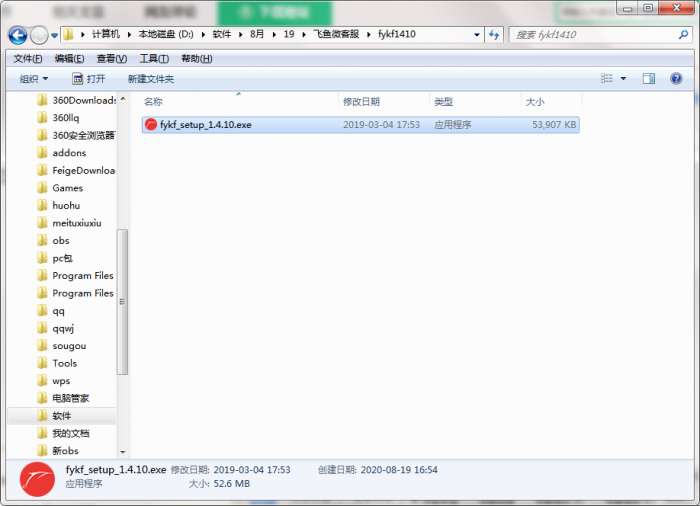Screen dimensions: 700x506
Task: Click the navigation pane scrollbar thumb
Action: pyautogui.click(x=122, y=302)
